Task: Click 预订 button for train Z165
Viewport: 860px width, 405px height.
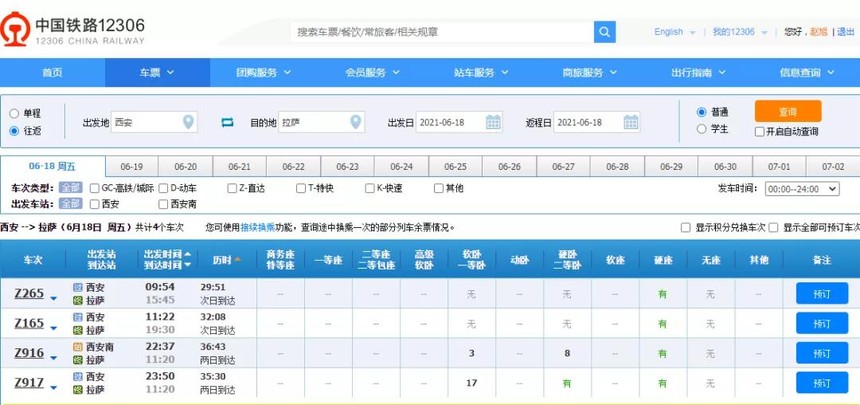Action: click(x=822, y=323)
